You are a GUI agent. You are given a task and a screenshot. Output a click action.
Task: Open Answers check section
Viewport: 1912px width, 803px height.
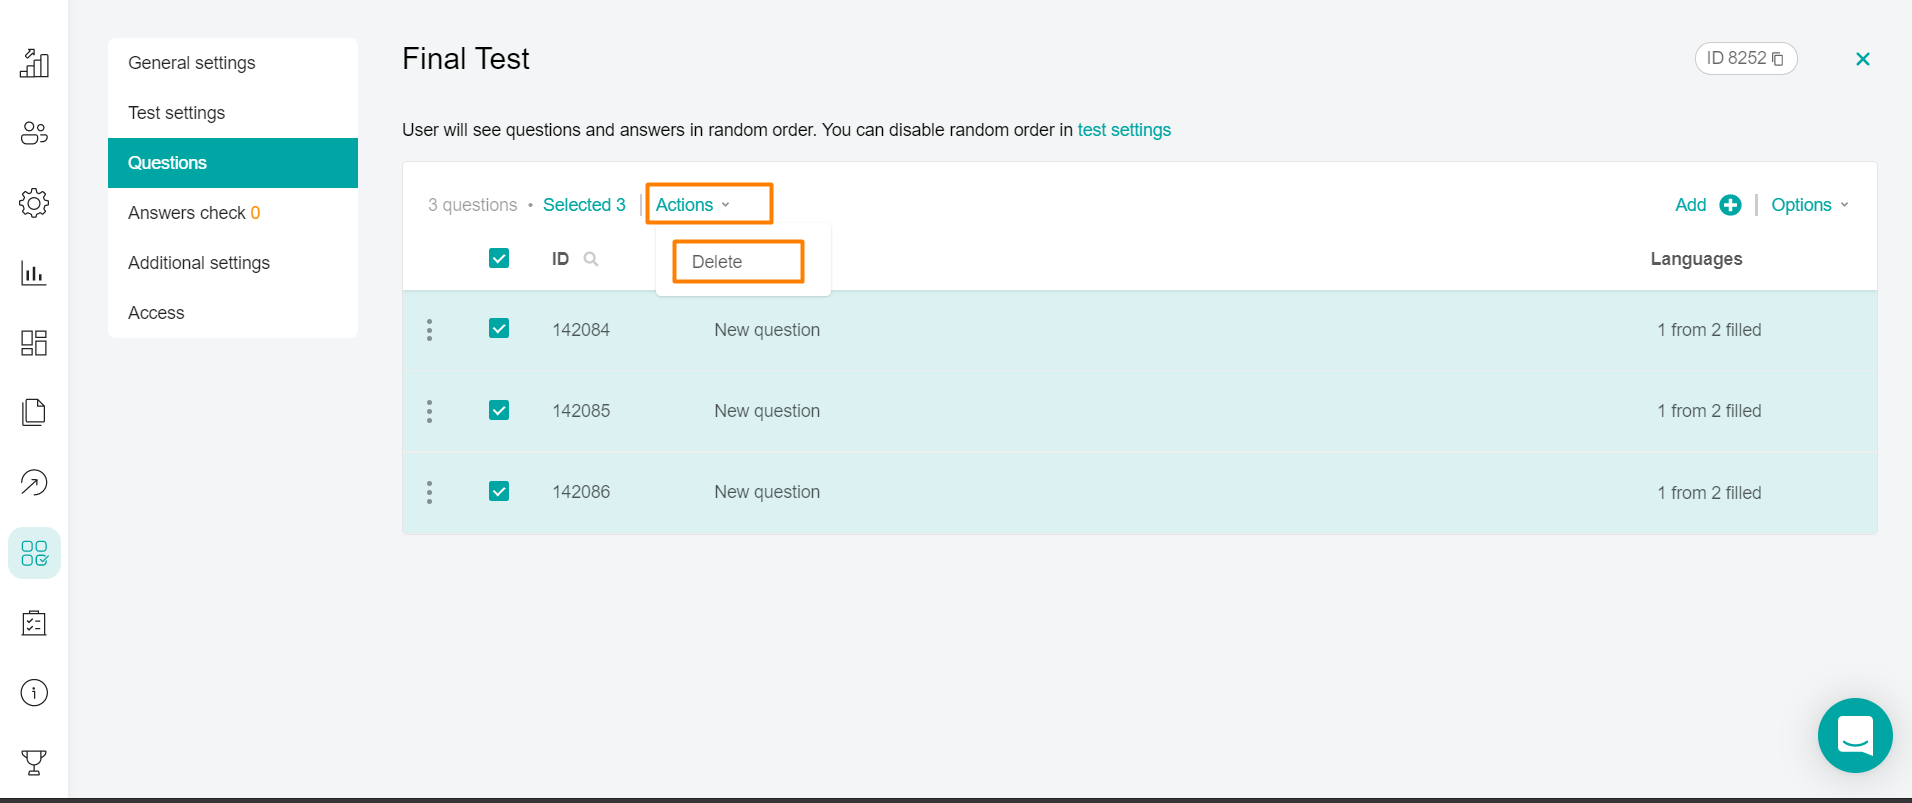click(x=233, y=213)
